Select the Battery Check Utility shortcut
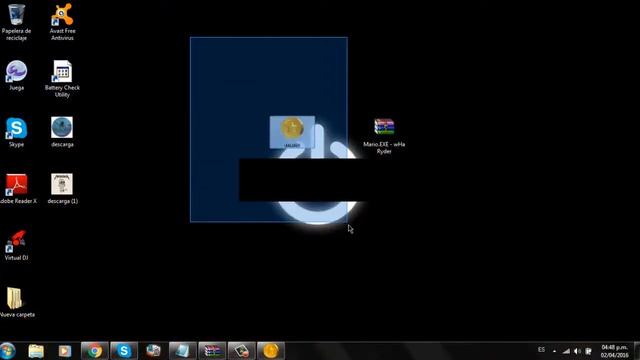 (62, 78)
